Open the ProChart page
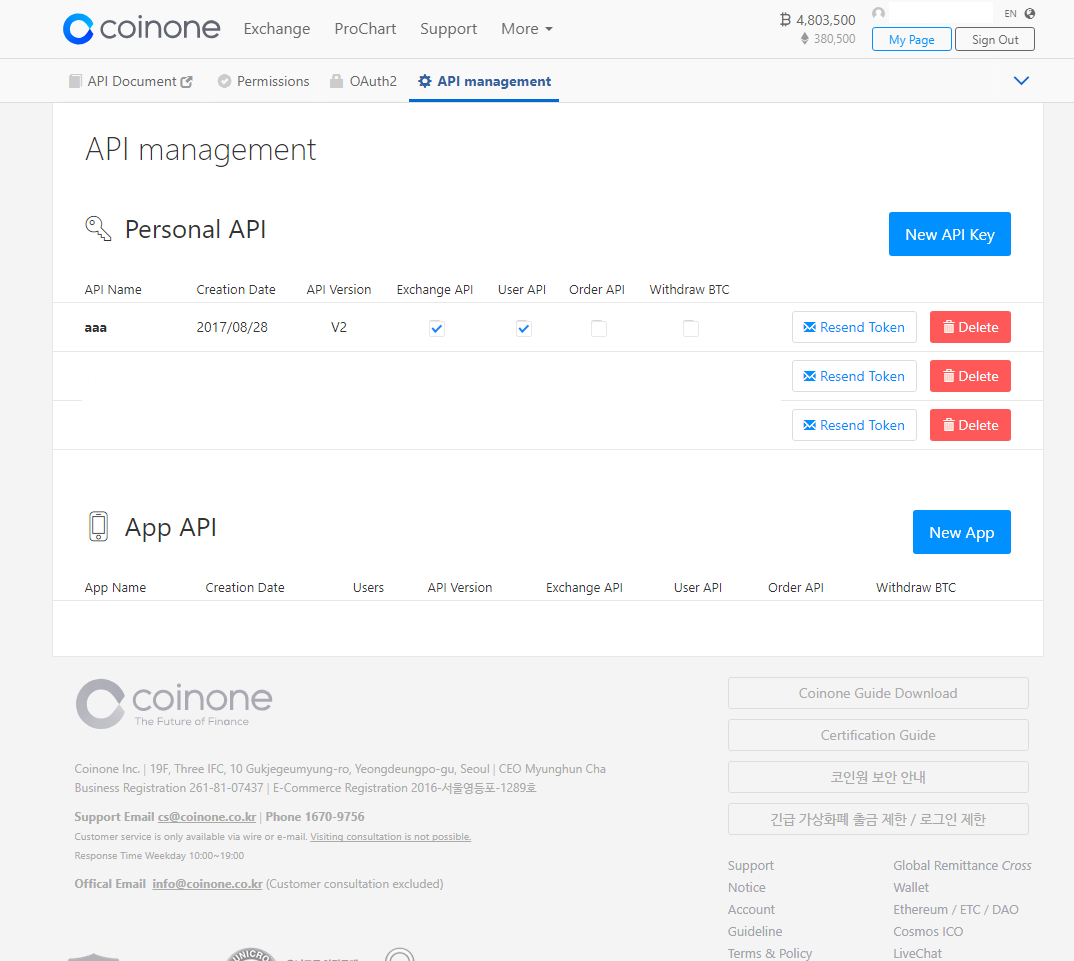 click(365, 29)
